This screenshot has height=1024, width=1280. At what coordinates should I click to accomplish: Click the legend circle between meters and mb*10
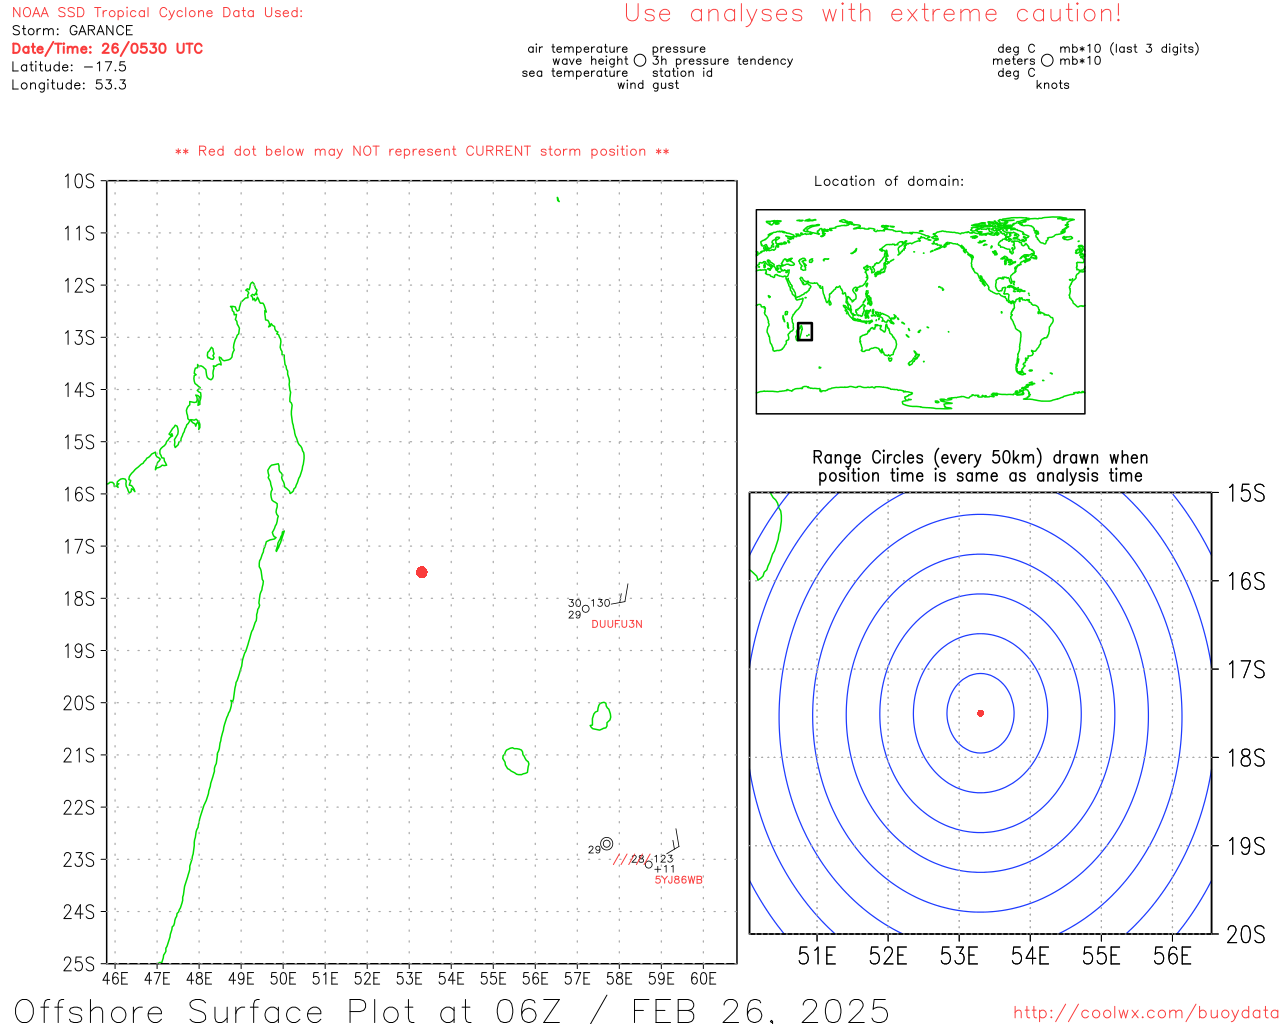[x=1047, y=61]
